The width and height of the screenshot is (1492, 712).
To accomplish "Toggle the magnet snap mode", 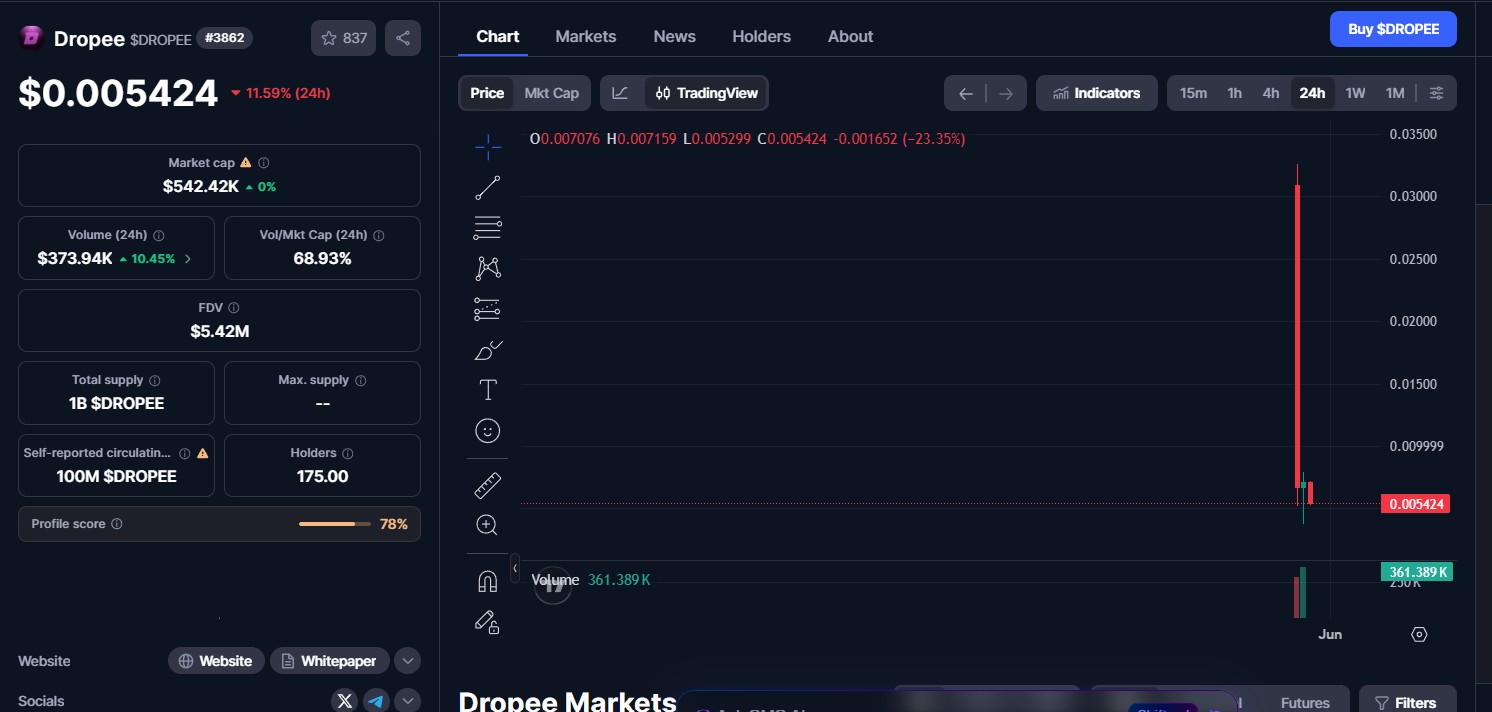I will (488, 581).
